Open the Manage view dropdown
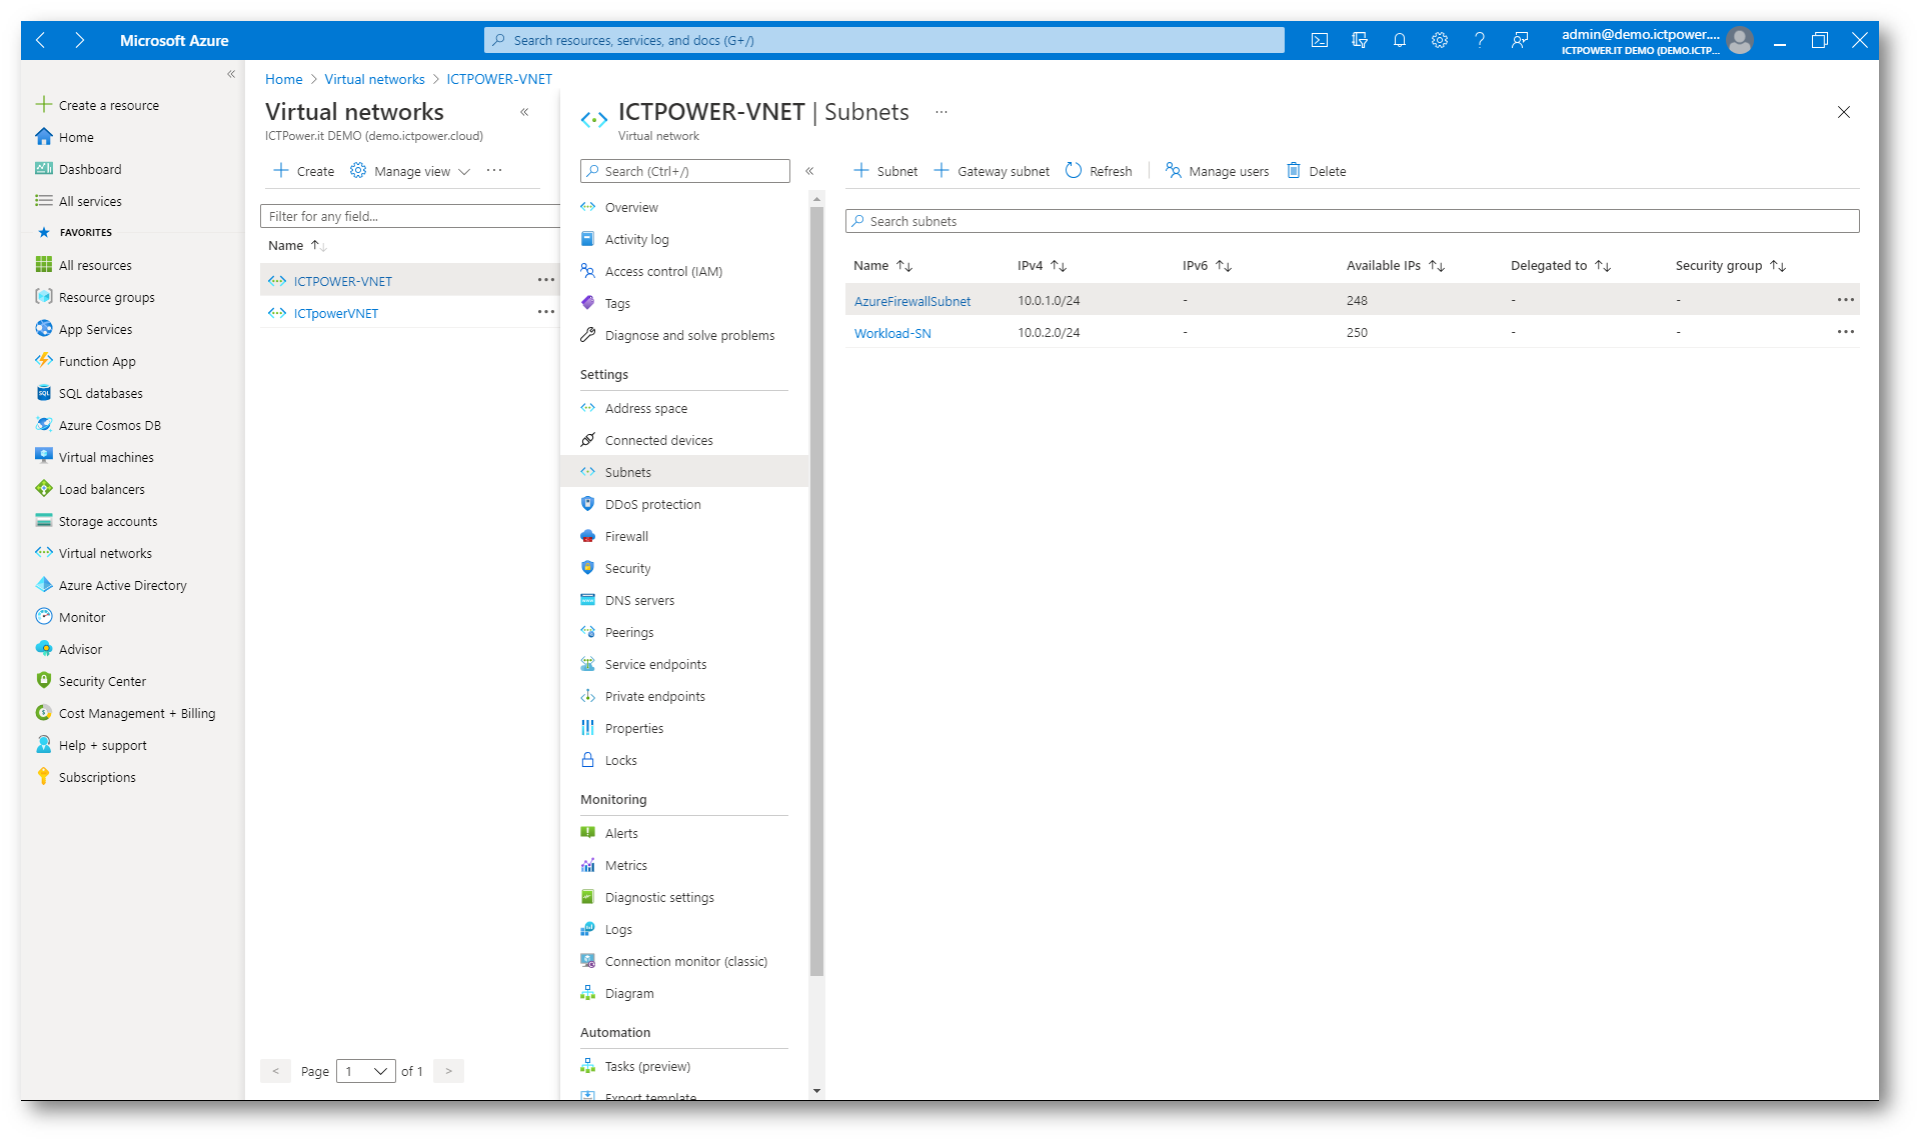 (x=410, y=171)
